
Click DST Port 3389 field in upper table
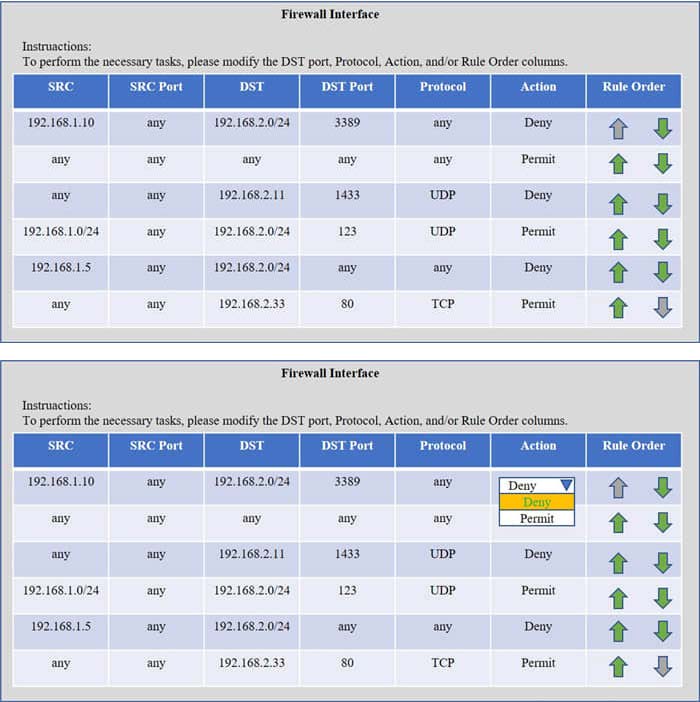click(347, 123)
